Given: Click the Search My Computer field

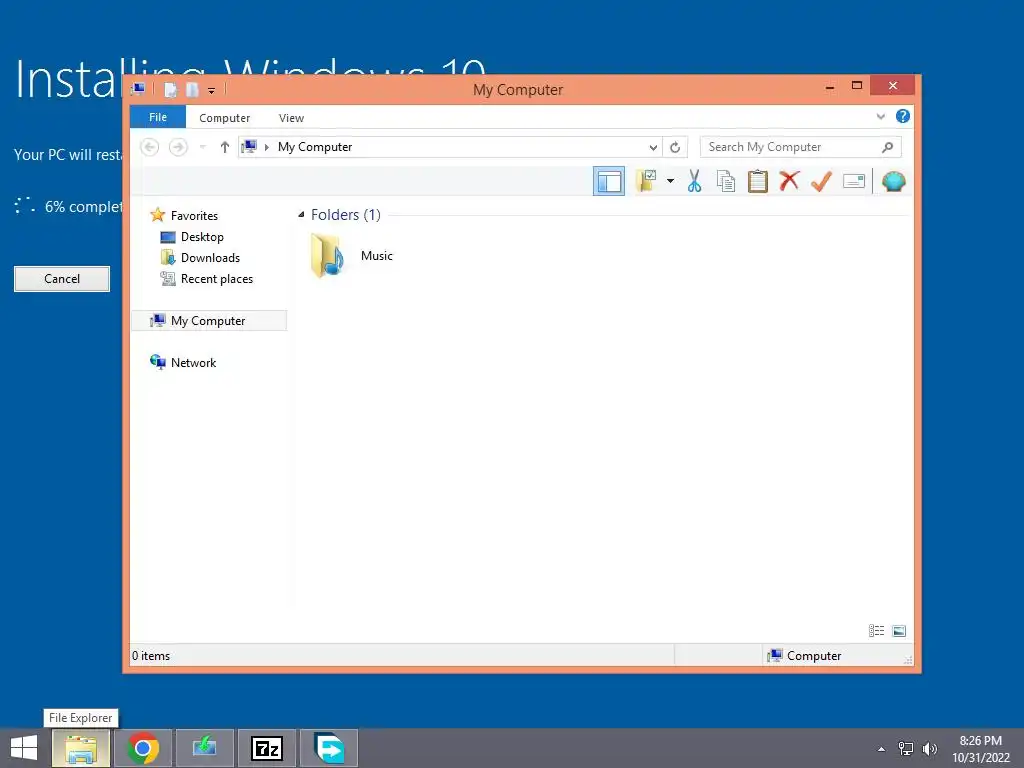Looking at the screenshot, I should point(801,147).
